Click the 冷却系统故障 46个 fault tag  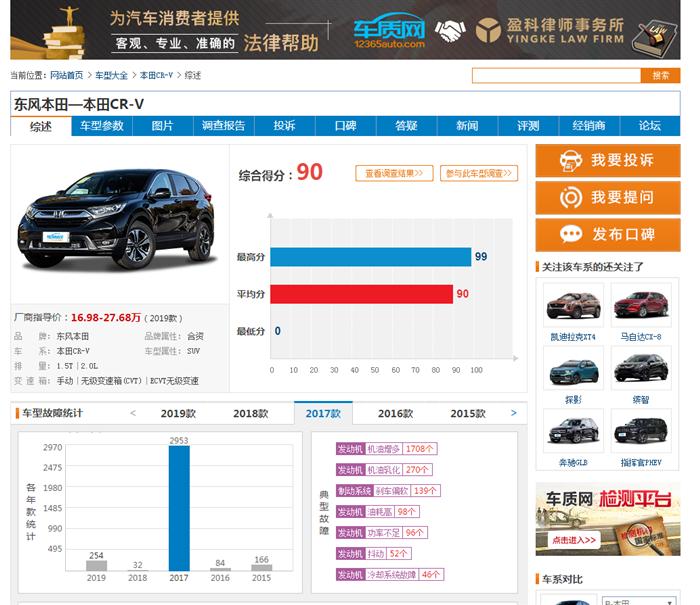pos(390,575)
